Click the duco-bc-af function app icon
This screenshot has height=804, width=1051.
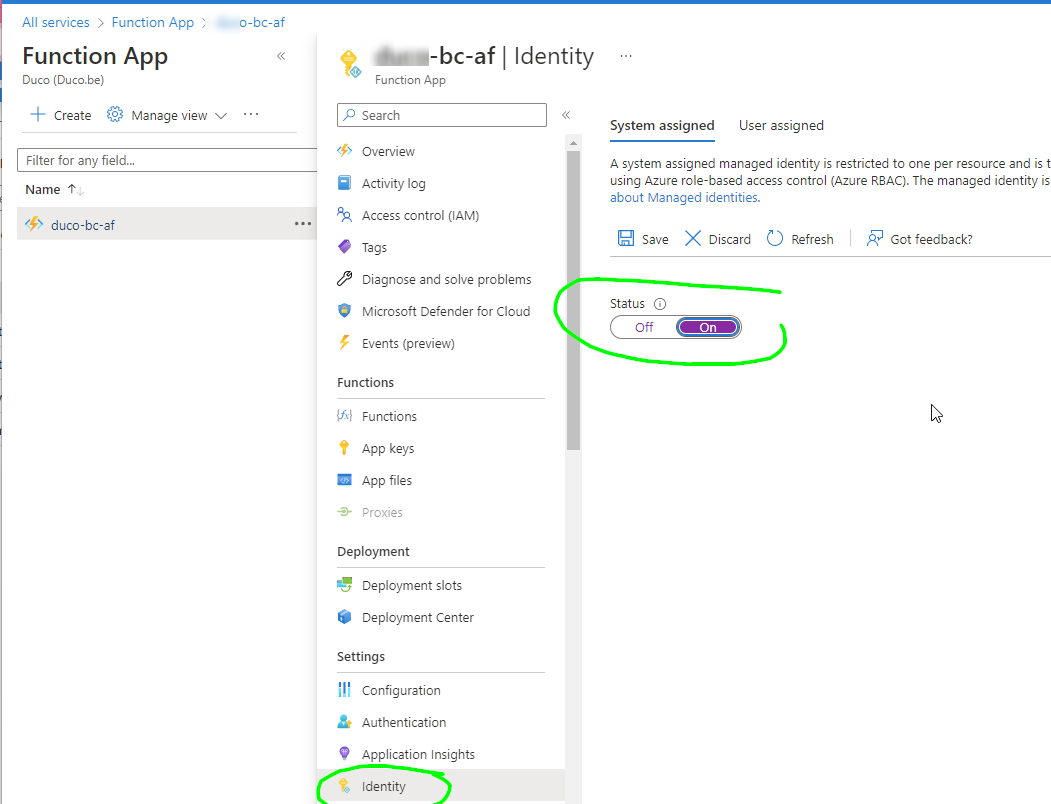34,224
